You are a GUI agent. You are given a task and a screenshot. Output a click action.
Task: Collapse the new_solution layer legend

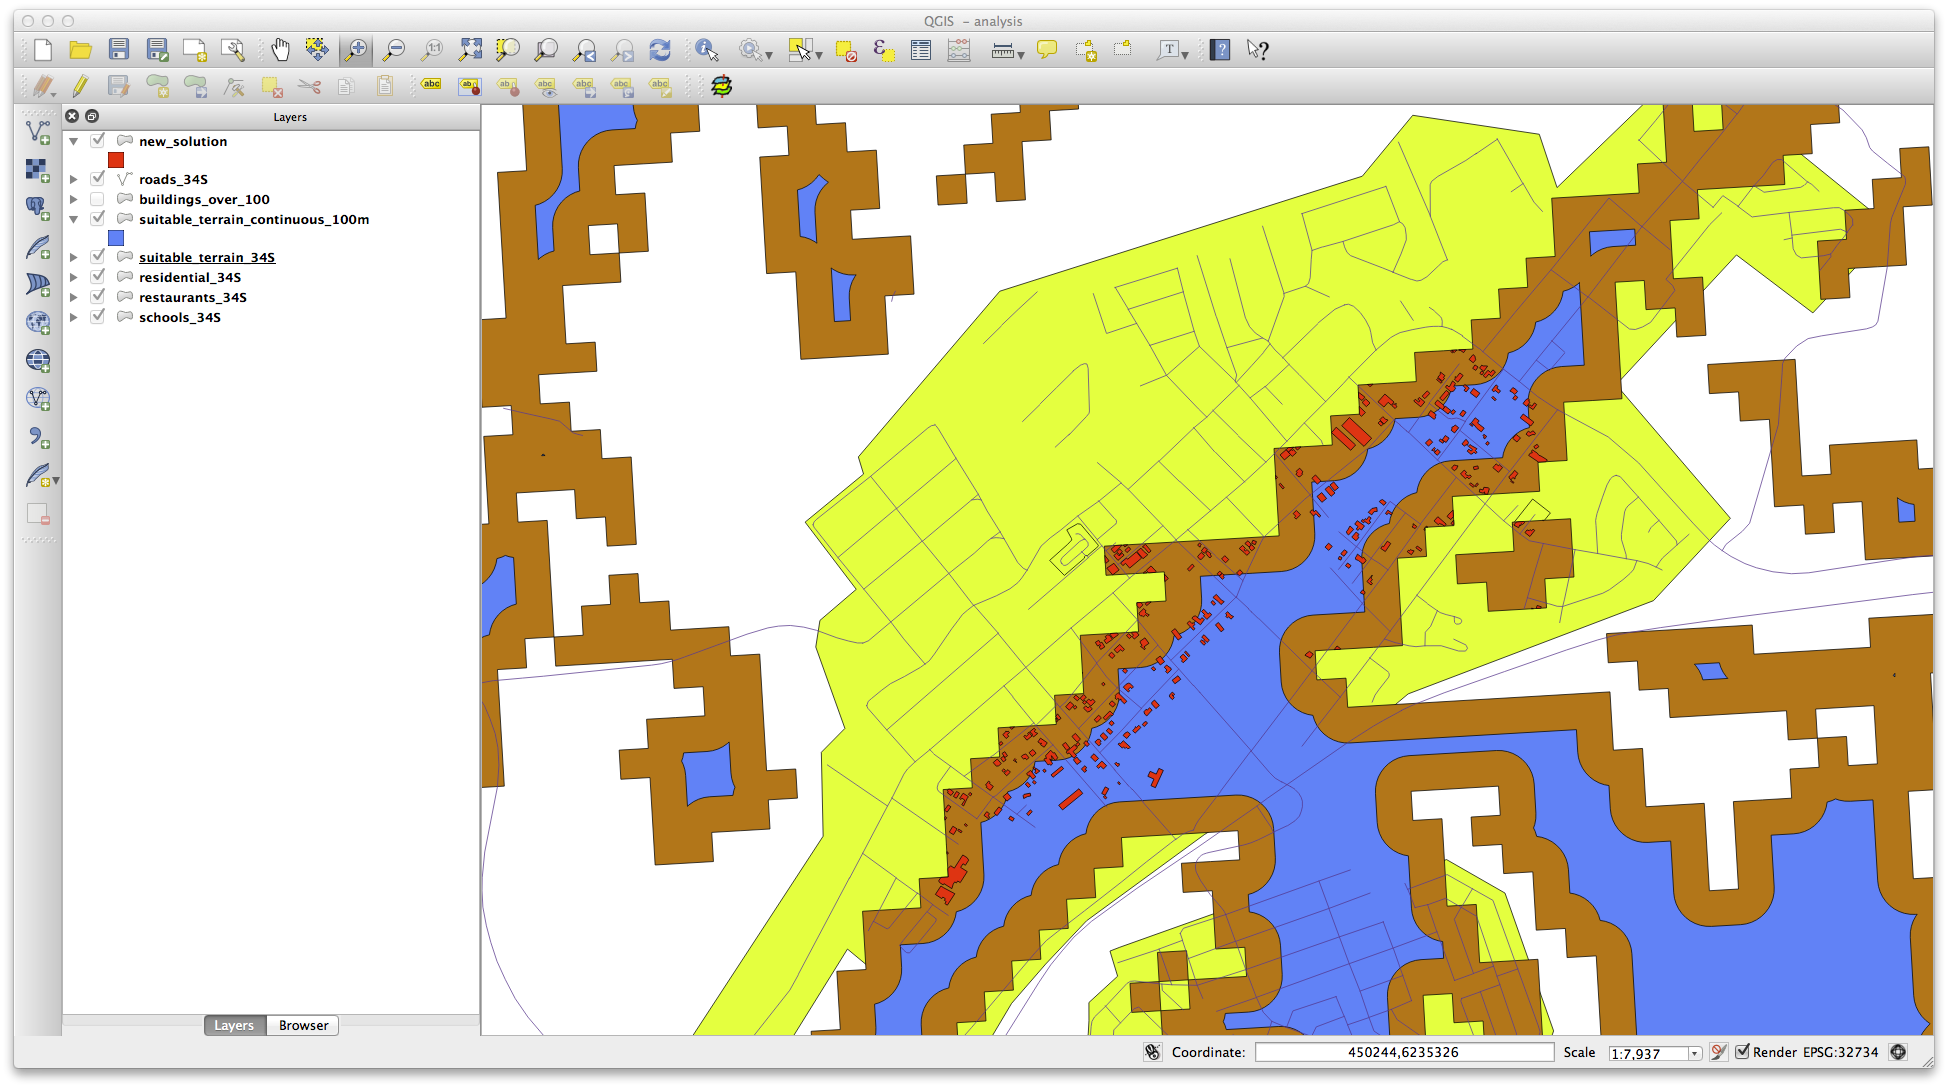pos(74,141)
